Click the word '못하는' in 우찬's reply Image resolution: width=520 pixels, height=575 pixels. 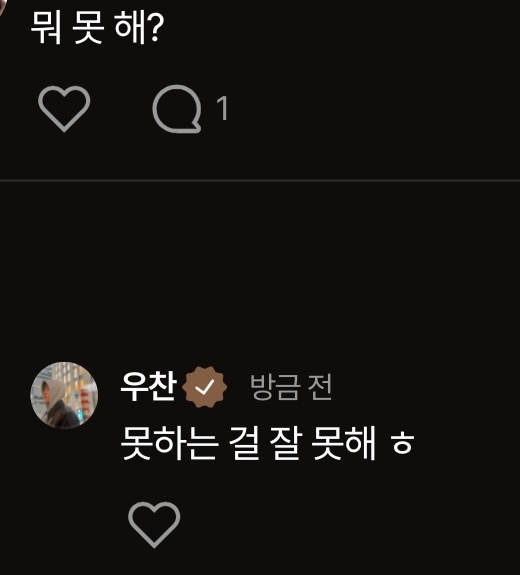[x=169, y=443]
